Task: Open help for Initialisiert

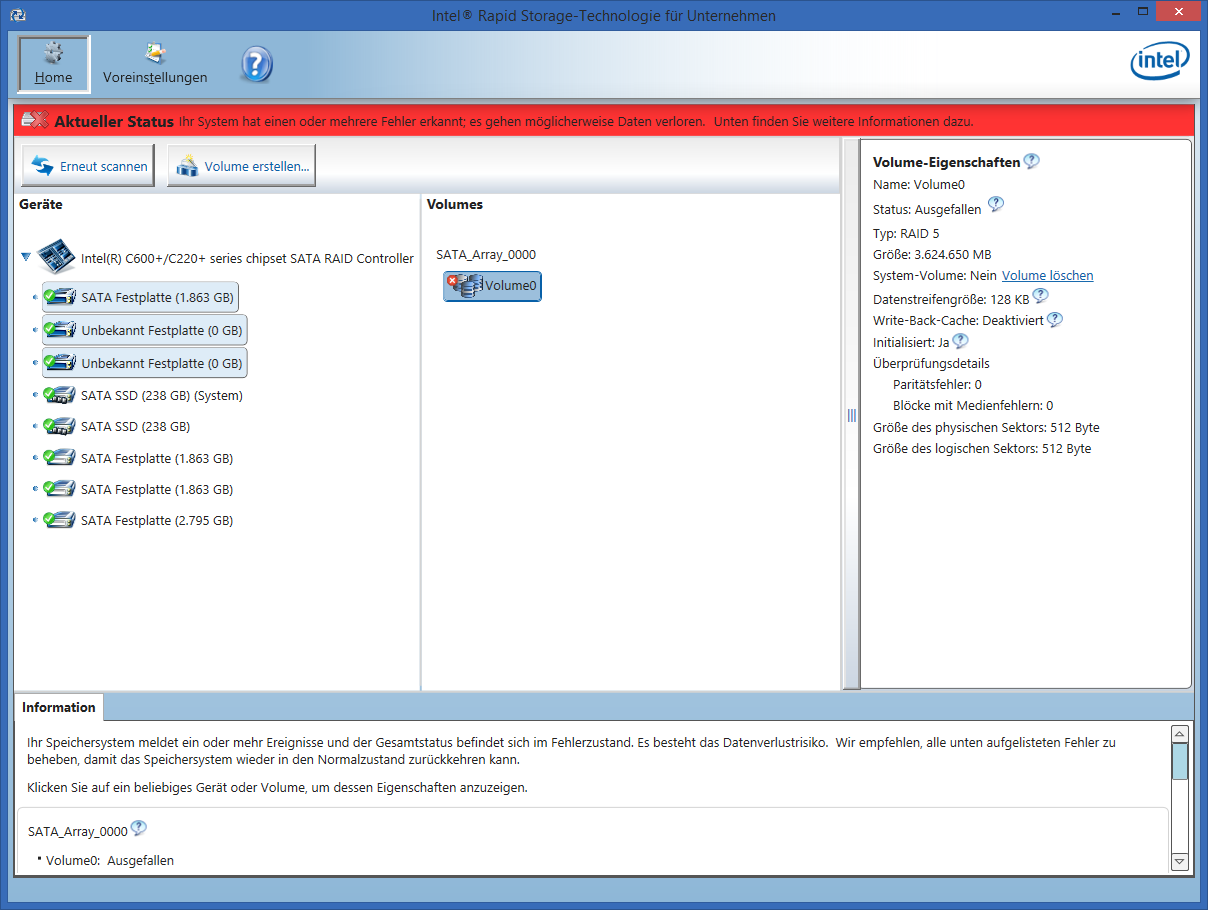Action: pyautogui.click(x=960, y=341)
